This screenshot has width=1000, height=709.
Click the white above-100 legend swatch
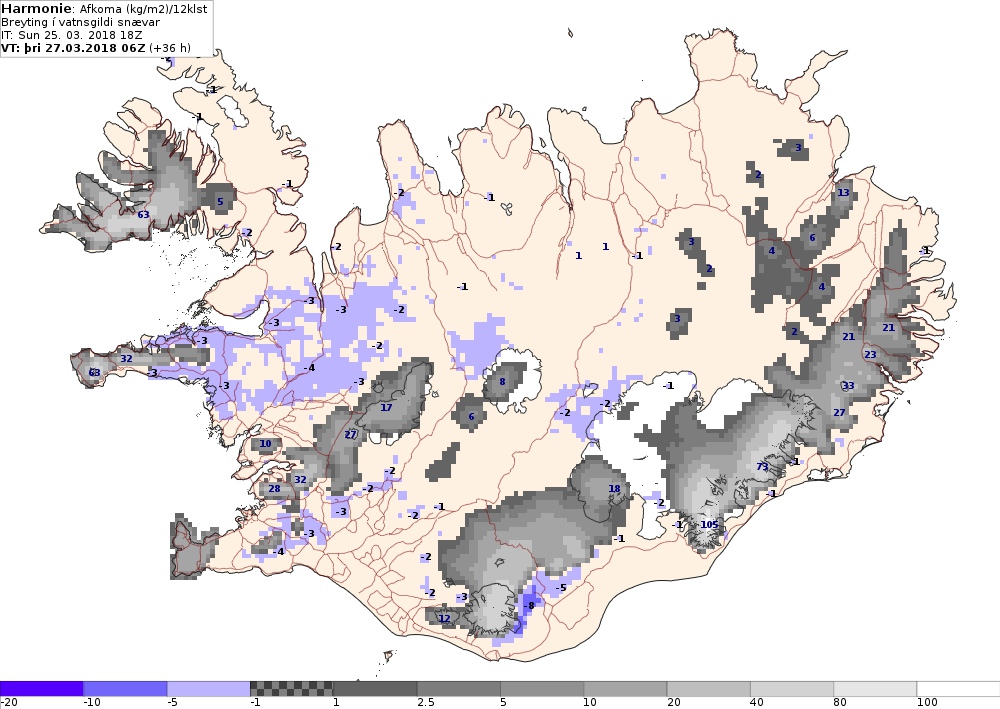pyautogui.click(x=959, y=689)
